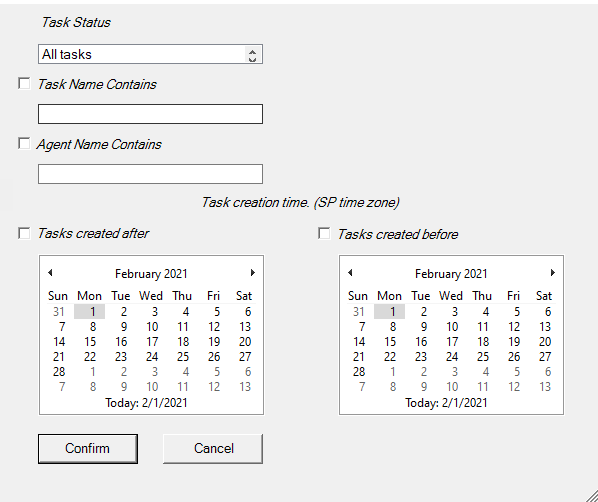Select February 20 in created-before calendar
The image size is (598, 502).
click(545, 341)
